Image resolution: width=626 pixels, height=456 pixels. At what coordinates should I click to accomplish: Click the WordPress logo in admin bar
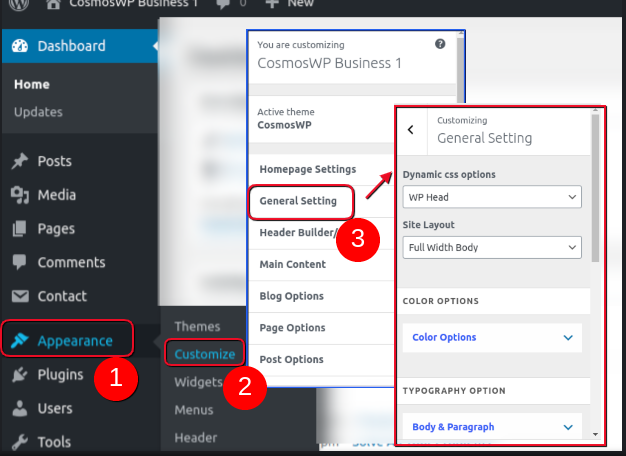click(19, 4)
